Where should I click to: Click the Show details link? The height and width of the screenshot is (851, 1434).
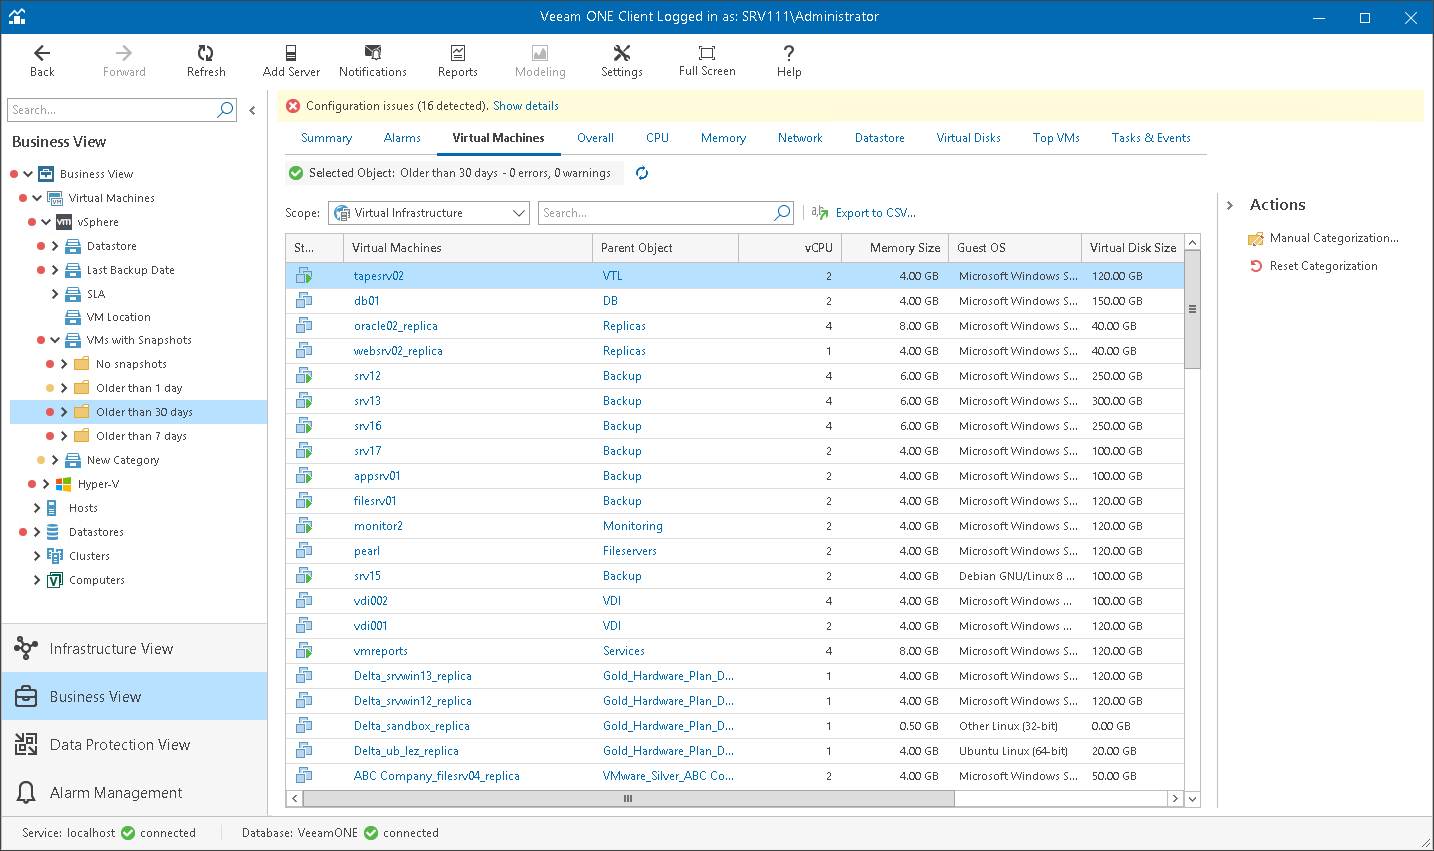pyautogui.click(x=525, y=106)
